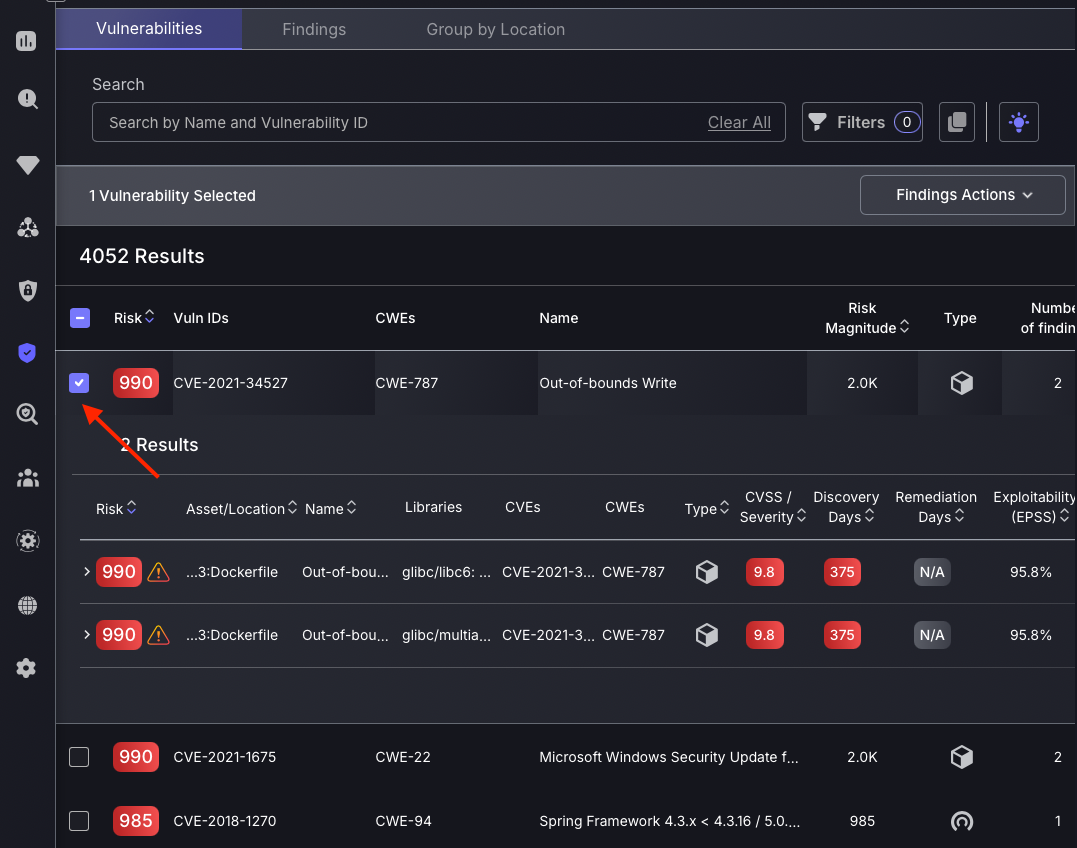Image resolution: width=1077 pixels, height=848 pixels.
Task: Click the Spring Framework 4.3.x name cell
Action: (x=670, y=821)
